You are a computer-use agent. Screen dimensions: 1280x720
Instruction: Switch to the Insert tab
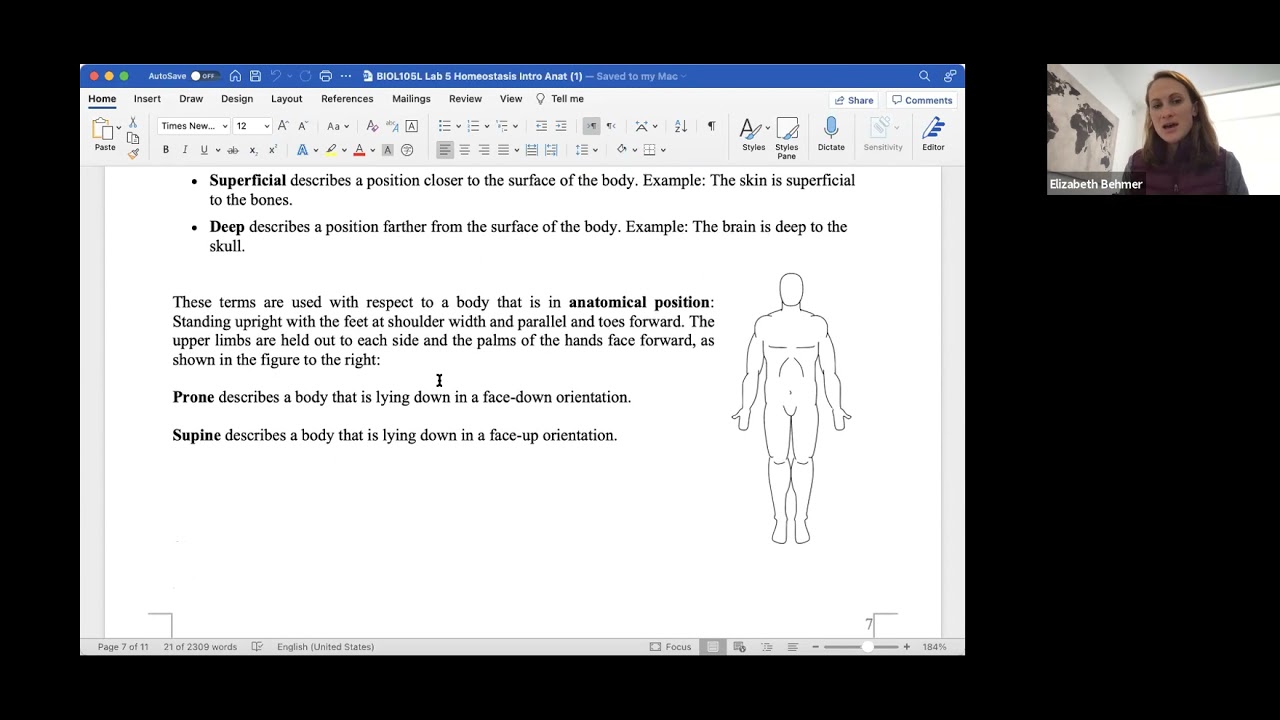click(147, 99)
